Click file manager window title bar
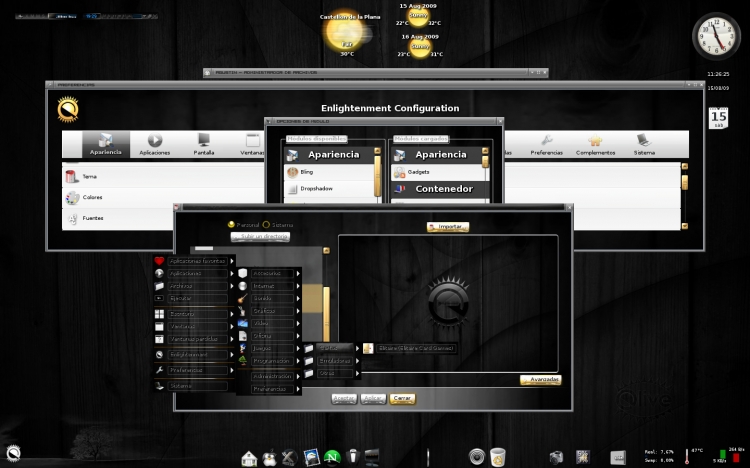750x468 pixels. coord(375,72)
